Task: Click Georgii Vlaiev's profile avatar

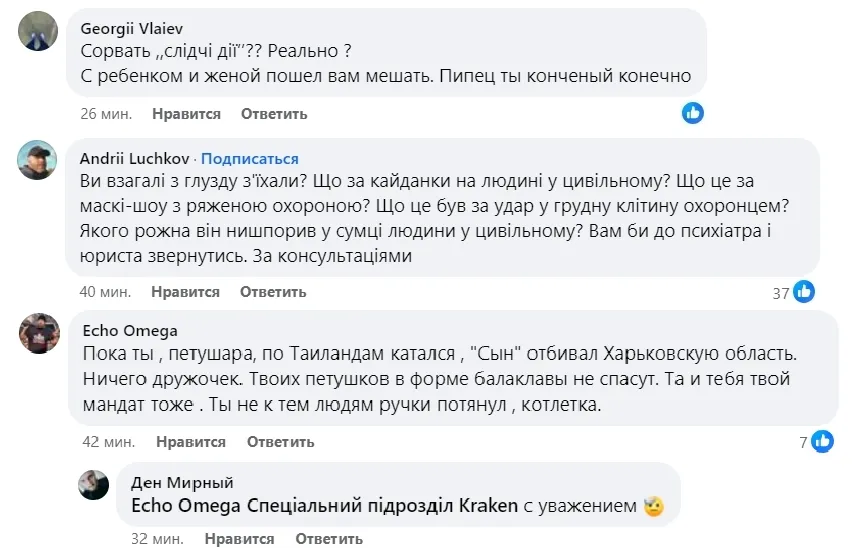Action: (39, 30)
